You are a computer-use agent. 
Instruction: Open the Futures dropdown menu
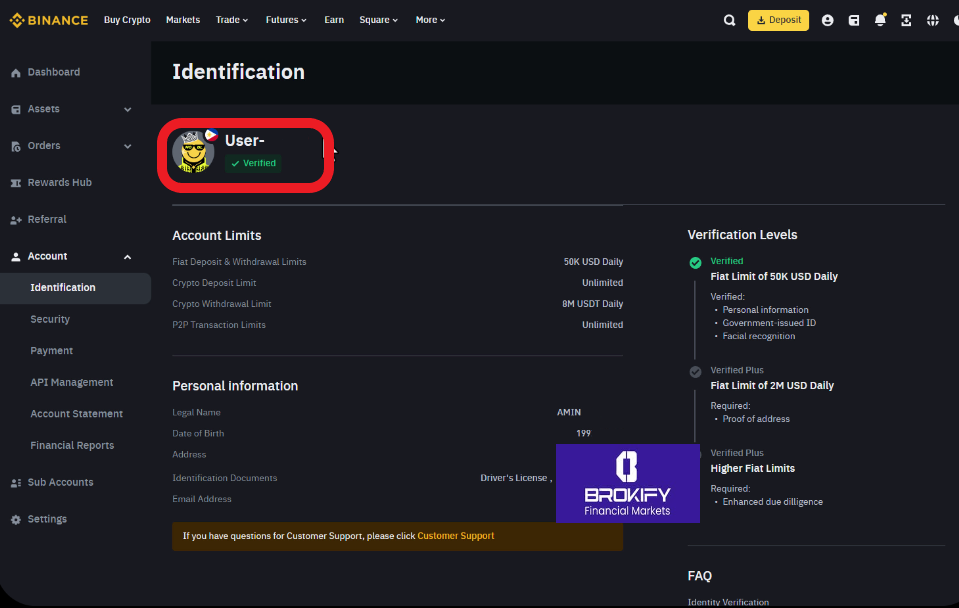(x=286, y=20)
